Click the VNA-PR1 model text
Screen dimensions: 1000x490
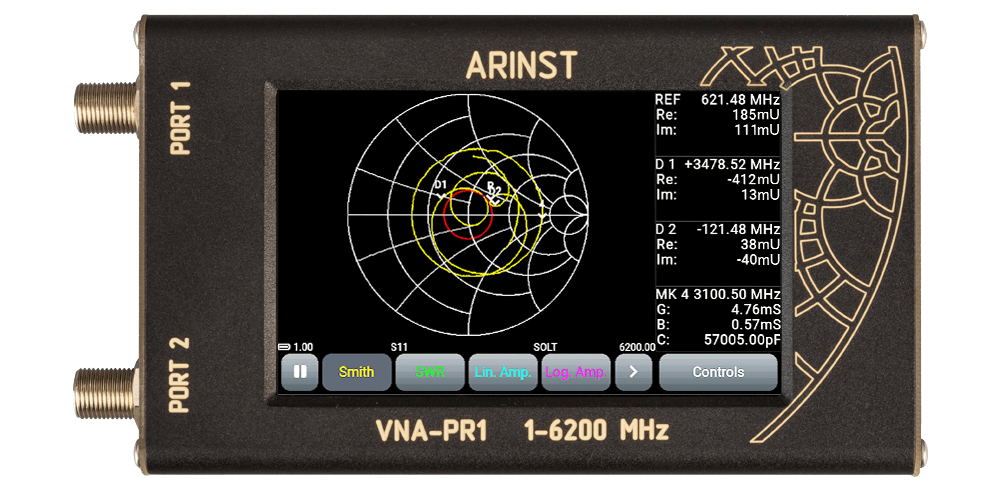point(432,432)
